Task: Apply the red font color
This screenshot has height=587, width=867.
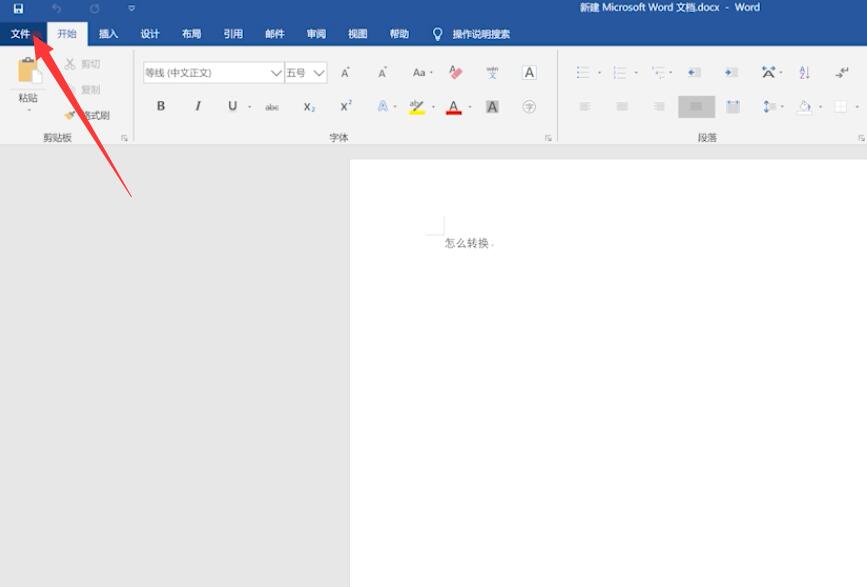Action: click(454, 107)
